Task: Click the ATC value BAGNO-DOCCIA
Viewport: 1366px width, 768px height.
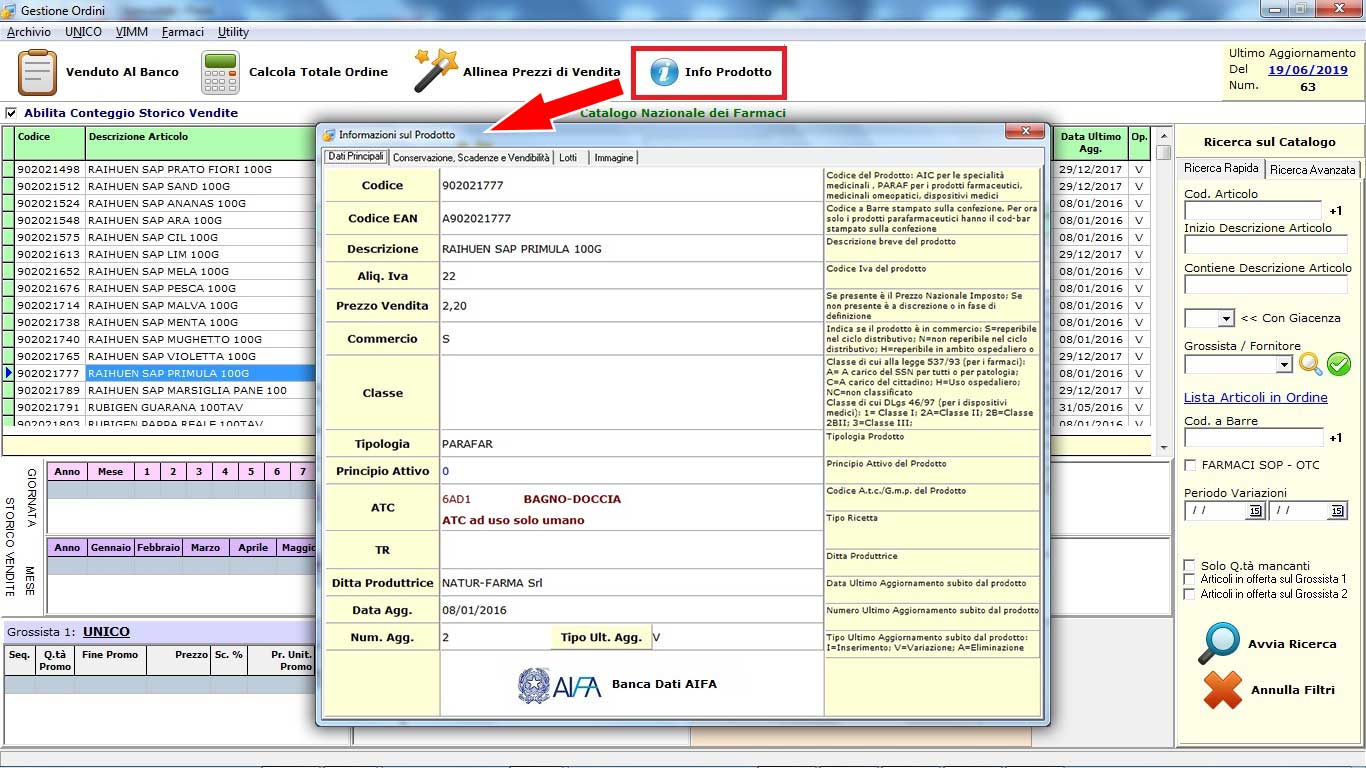Action: [572, 499]
